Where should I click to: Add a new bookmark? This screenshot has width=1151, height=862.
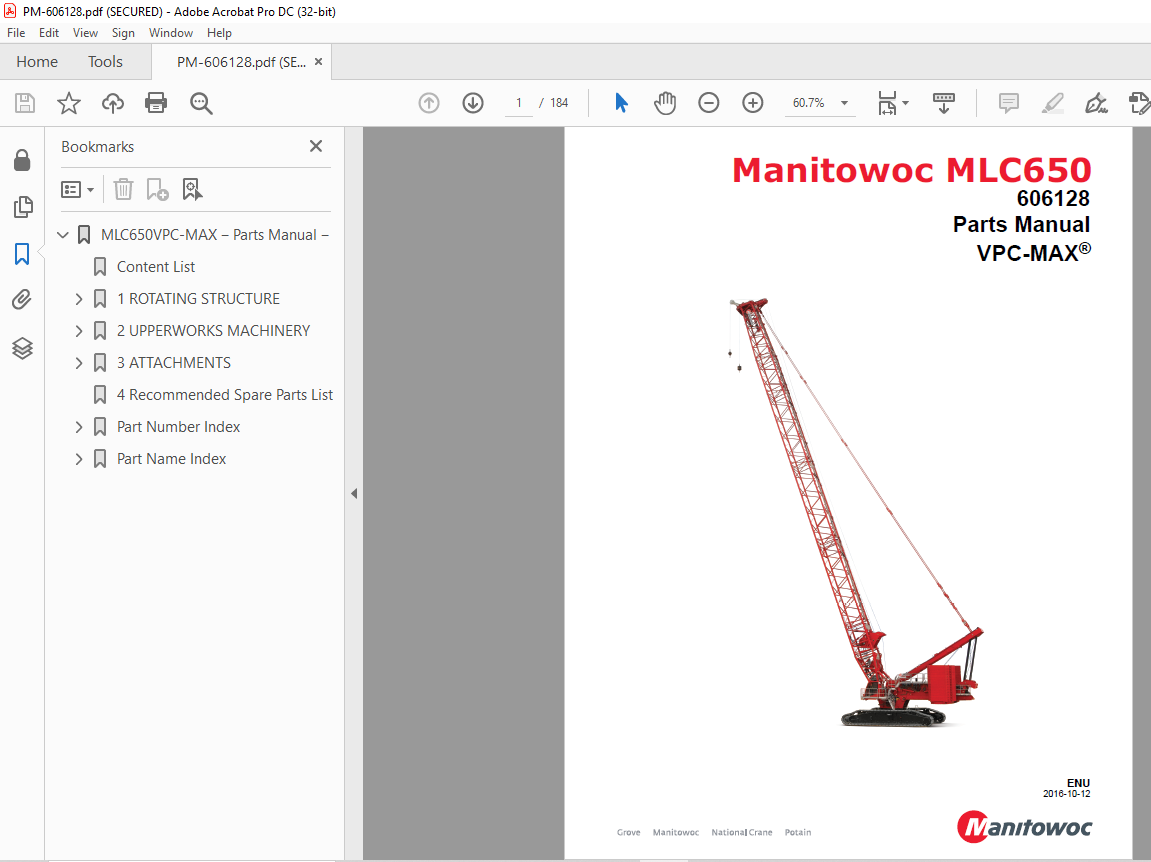[157, 189]
